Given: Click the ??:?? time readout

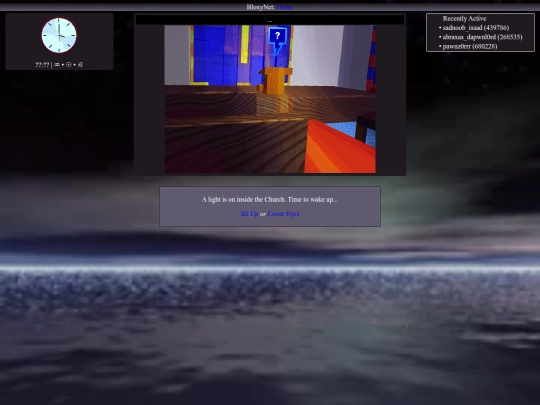Looking at the screenshot, I should (42, 64).
